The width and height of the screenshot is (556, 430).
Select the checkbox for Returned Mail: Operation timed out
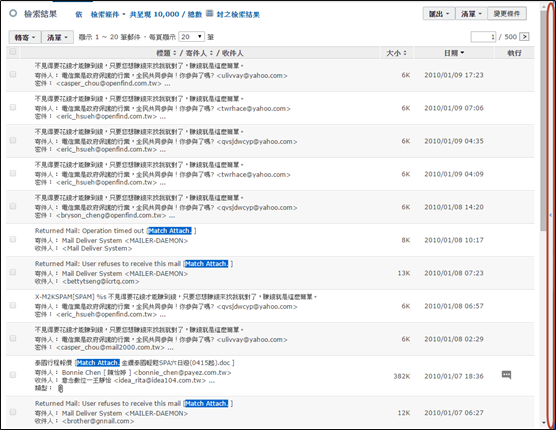click(x=13, y=239)
